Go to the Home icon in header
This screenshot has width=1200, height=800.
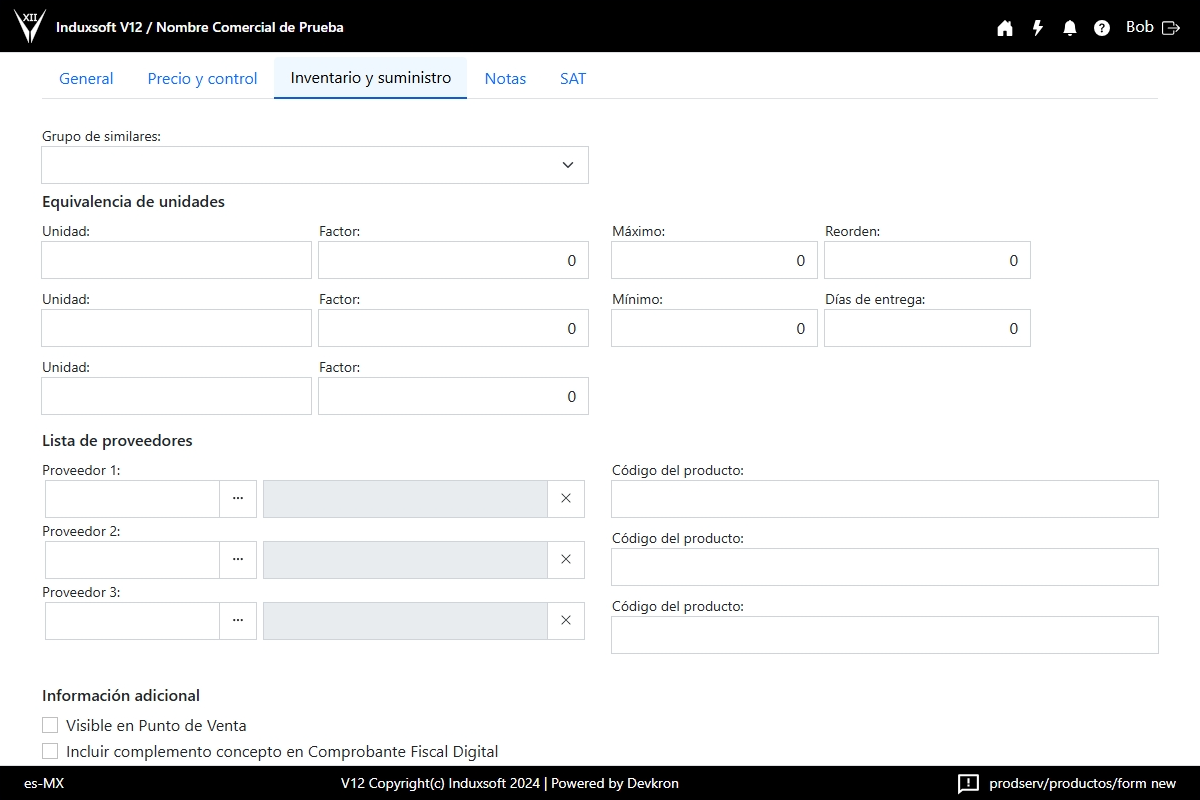pos(1005,28)
